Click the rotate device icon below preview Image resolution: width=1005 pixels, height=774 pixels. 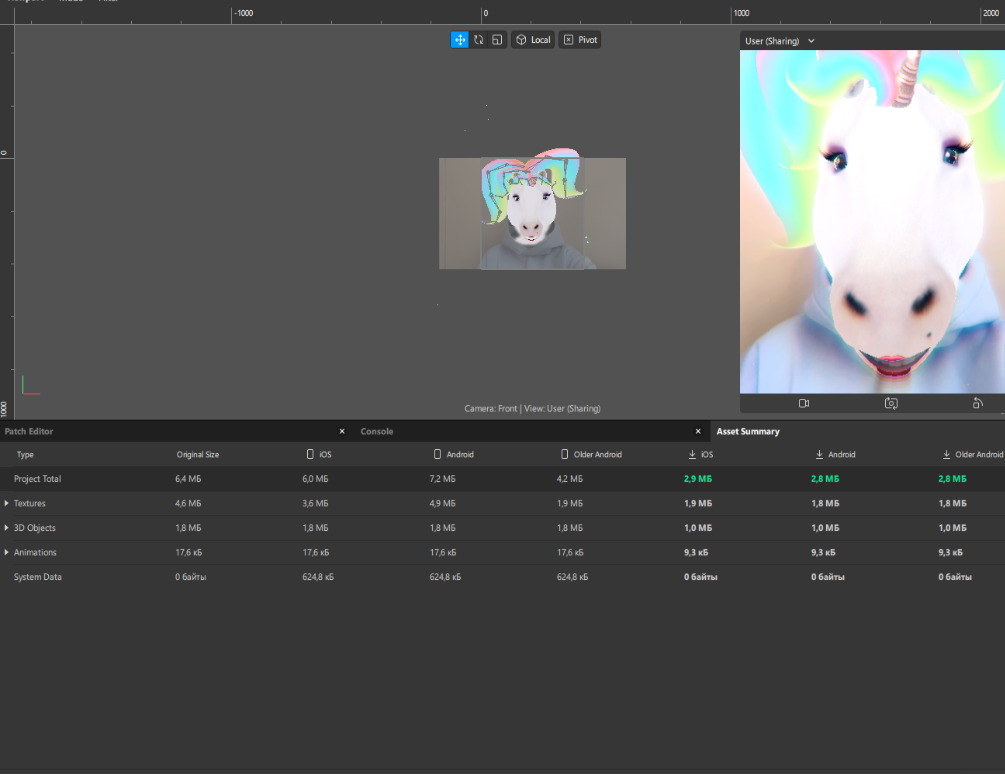[x=977, y=403]
